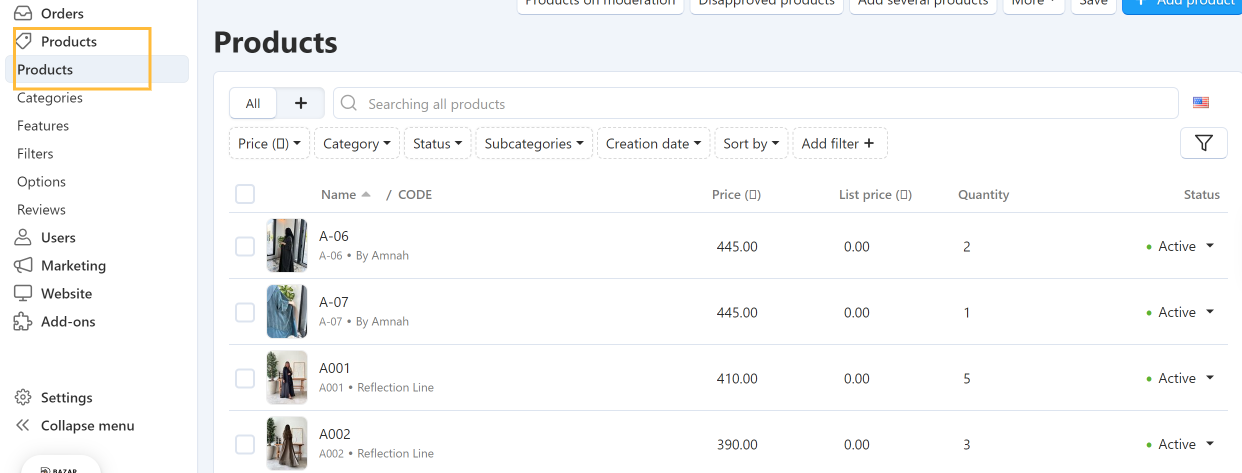1242x473 pixels.
Task: Click the quantity 5 for A001
Action: [x=966, y=379]
